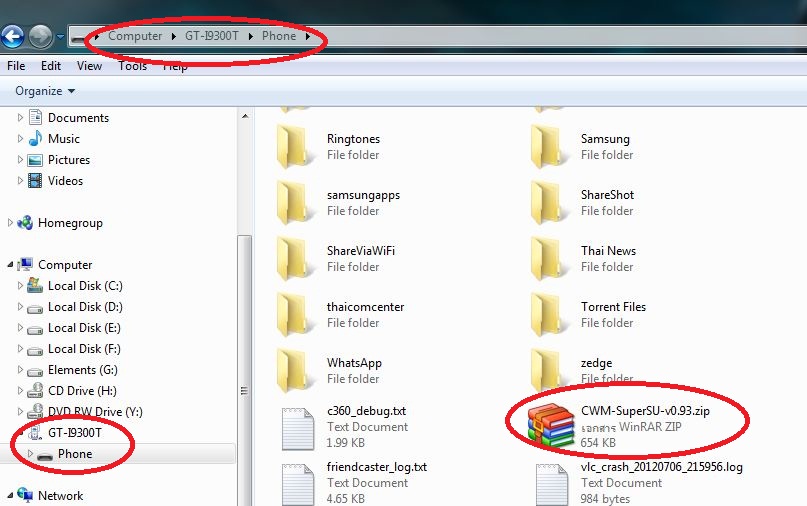Select Computer in the address bar

click(135, 36)
